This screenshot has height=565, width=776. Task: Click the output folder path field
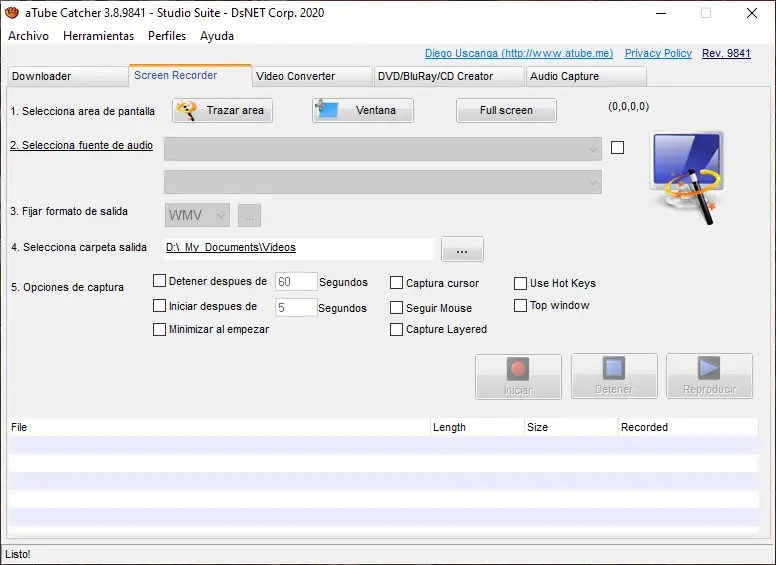click(299, 248)
